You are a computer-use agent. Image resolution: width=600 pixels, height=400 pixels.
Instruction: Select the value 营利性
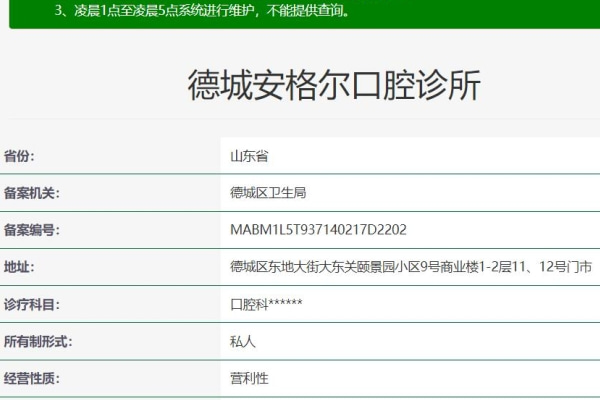coord(249,379)
